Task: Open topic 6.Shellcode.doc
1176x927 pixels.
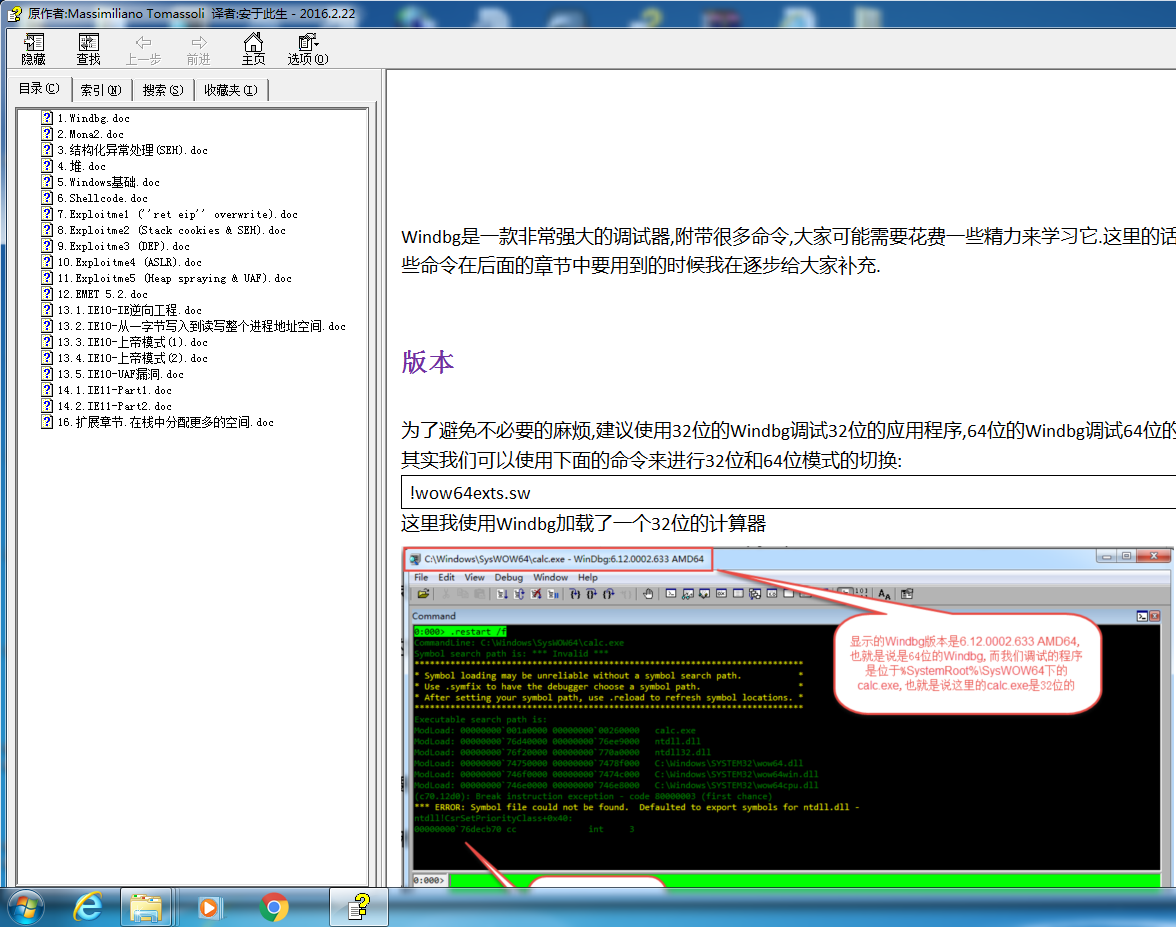Action: [103, 198]
